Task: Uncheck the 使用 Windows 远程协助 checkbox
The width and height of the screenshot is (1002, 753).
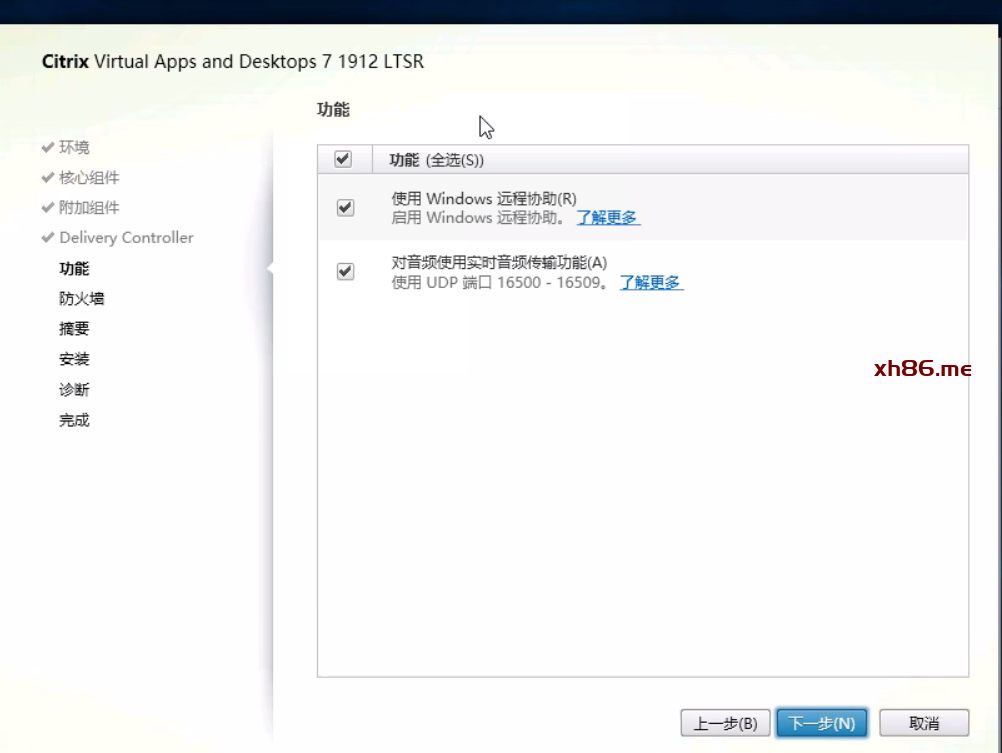Action: pos(345,207)
